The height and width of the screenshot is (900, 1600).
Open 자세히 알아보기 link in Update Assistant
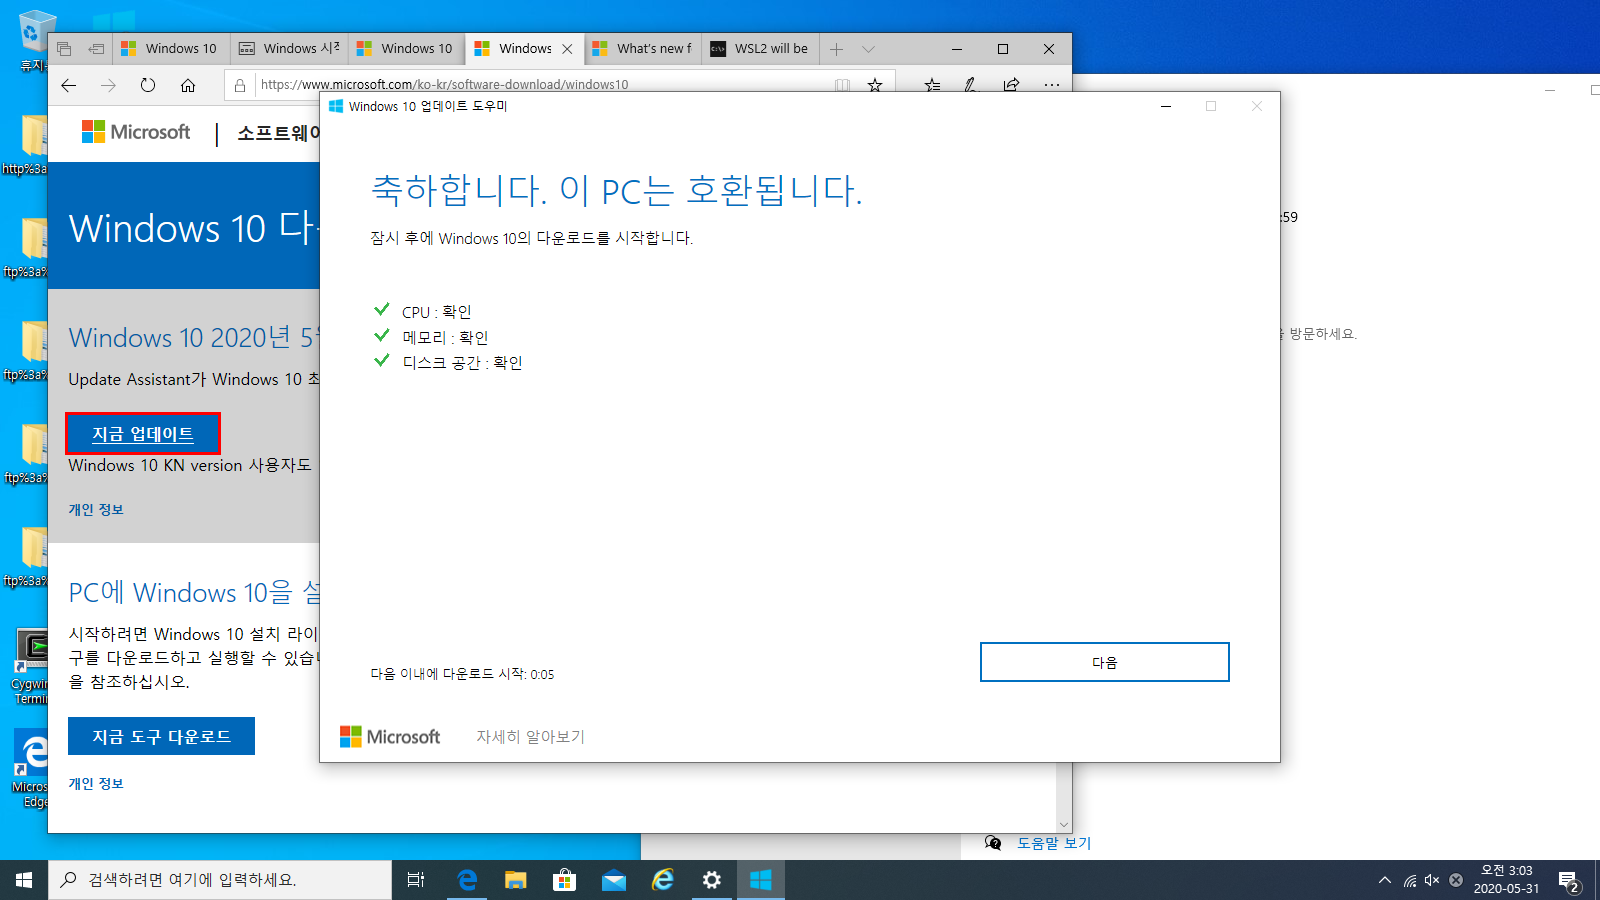click(530, 737)
